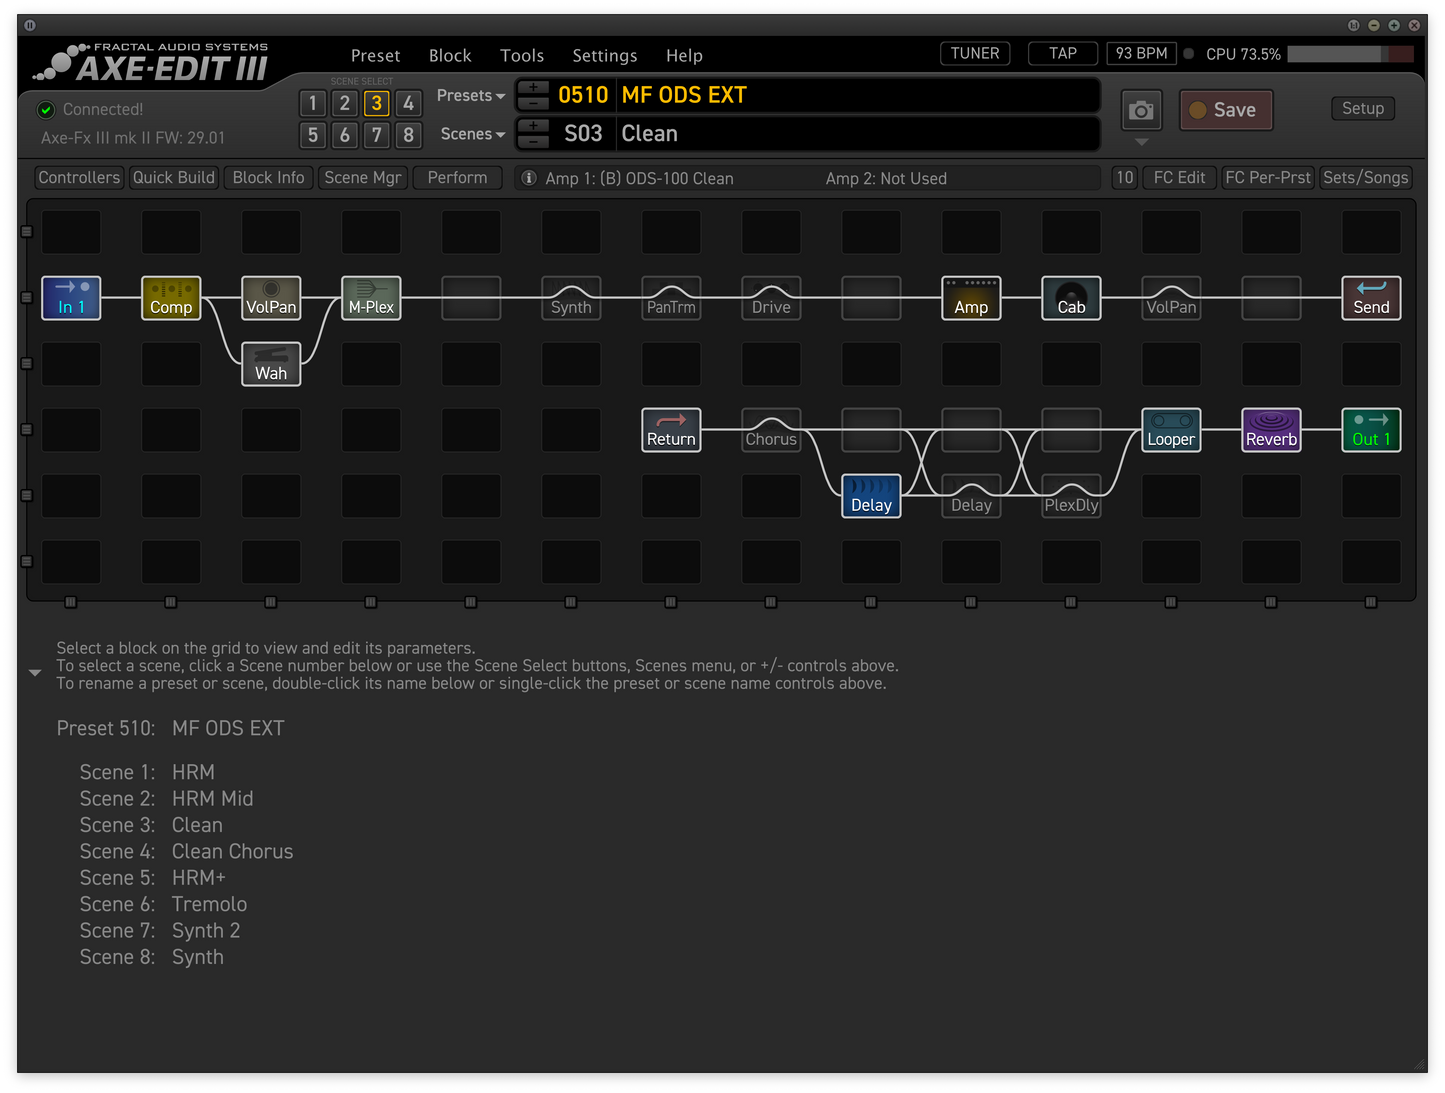Screen dimensions: 1445x1093
Task: Select the Wah block on the grid
Action: tap(271, 364)
